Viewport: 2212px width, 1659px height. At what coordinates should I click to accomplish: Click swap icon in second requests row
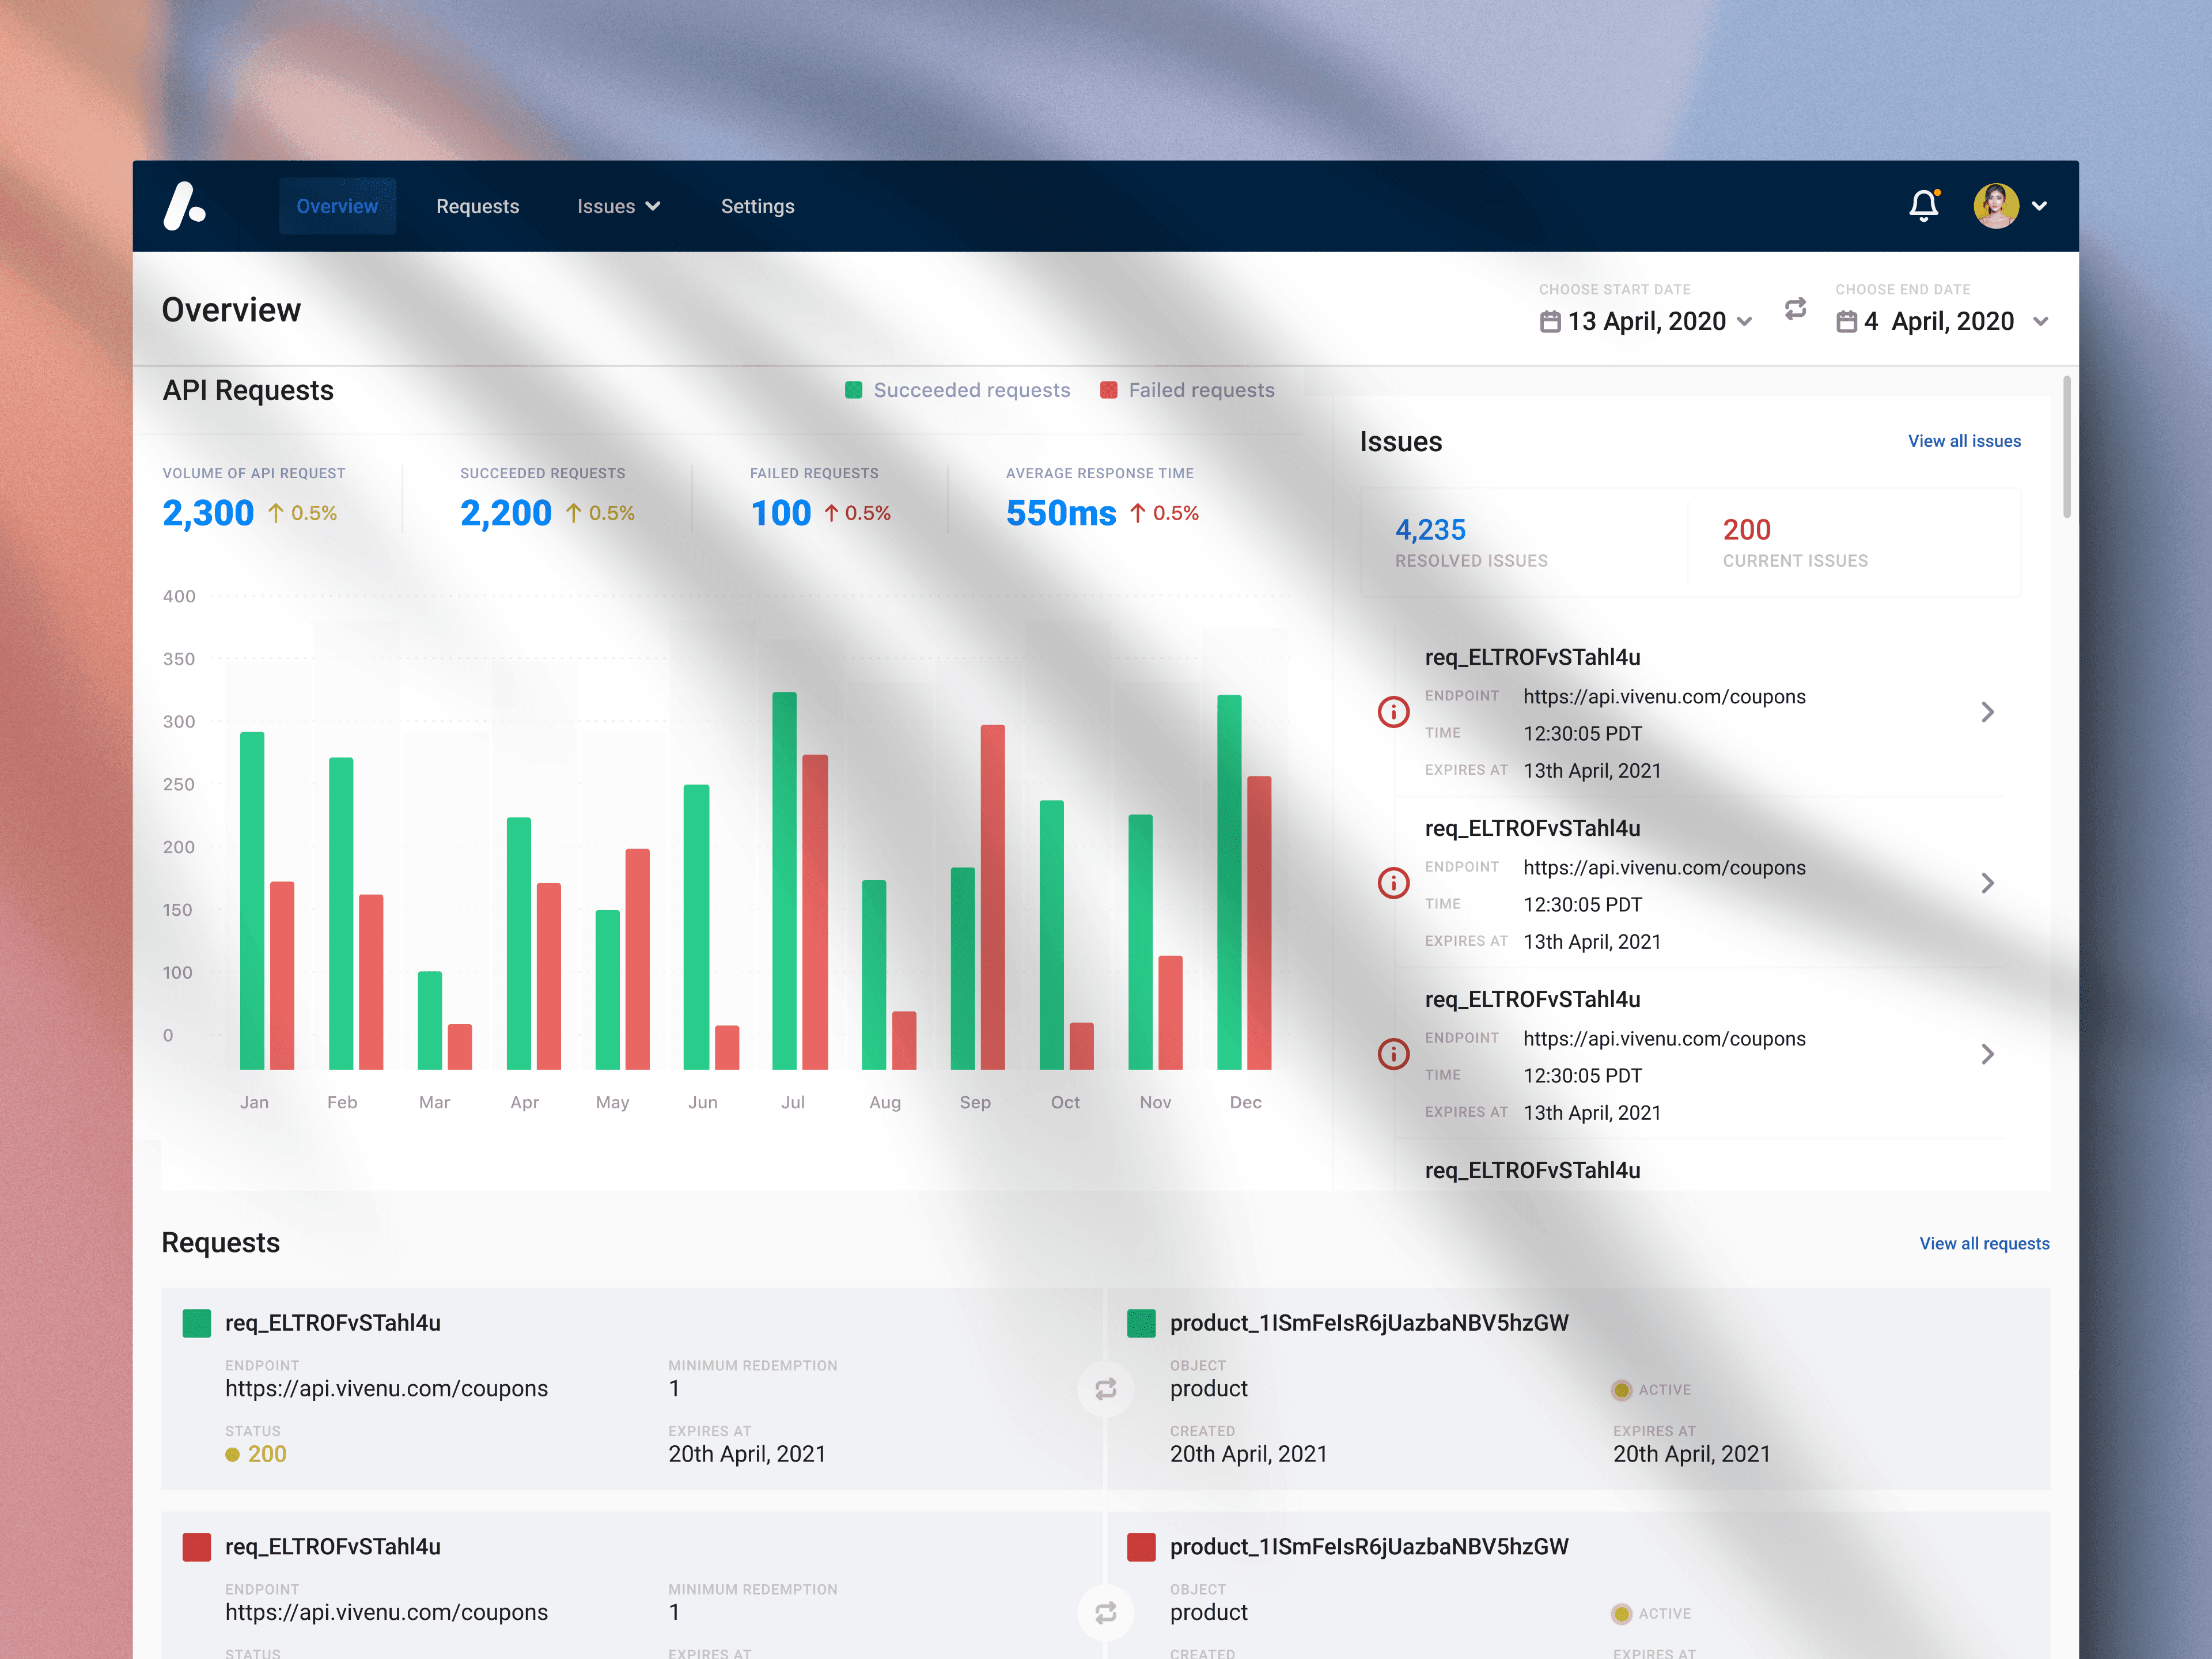click(1105, 1612)
